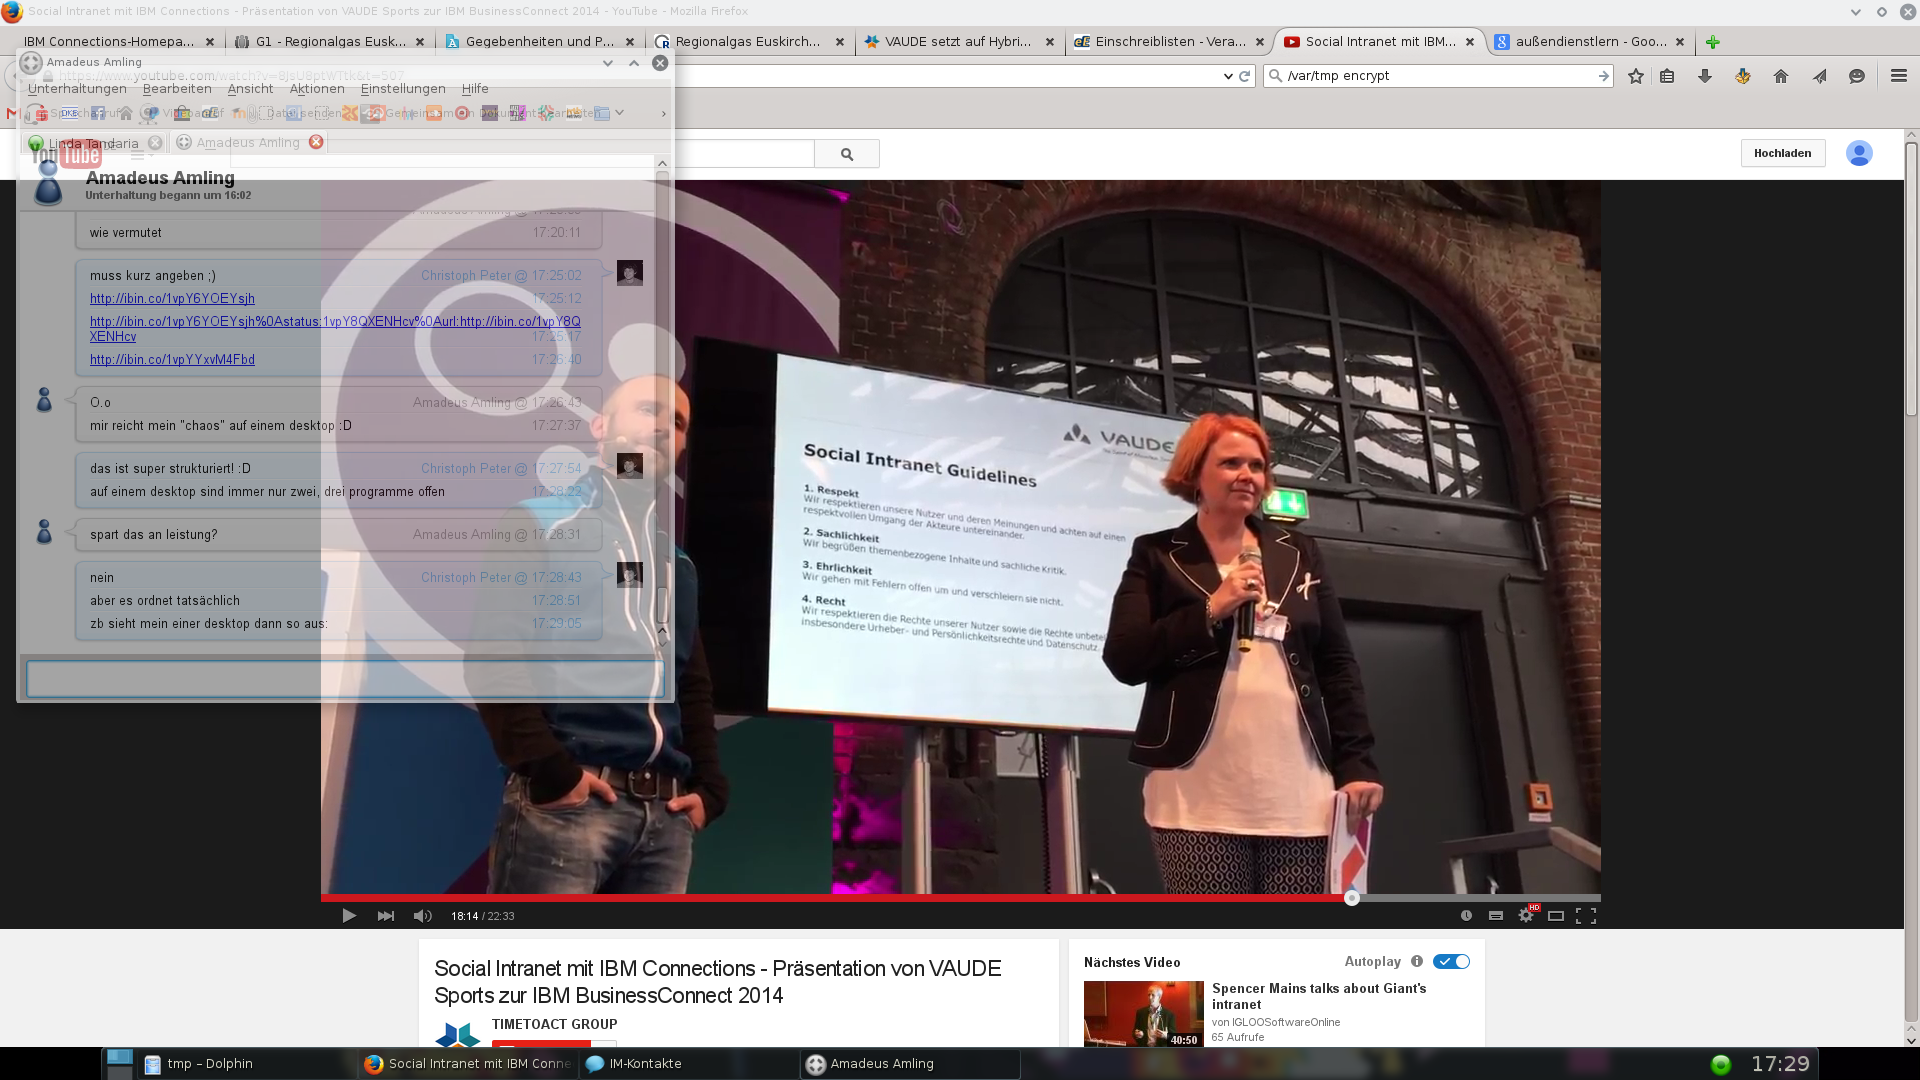The height and width of the screenshot is (1080, 1920).
Task: Roll up the chat window with down chevron
Action: point(607,62)
